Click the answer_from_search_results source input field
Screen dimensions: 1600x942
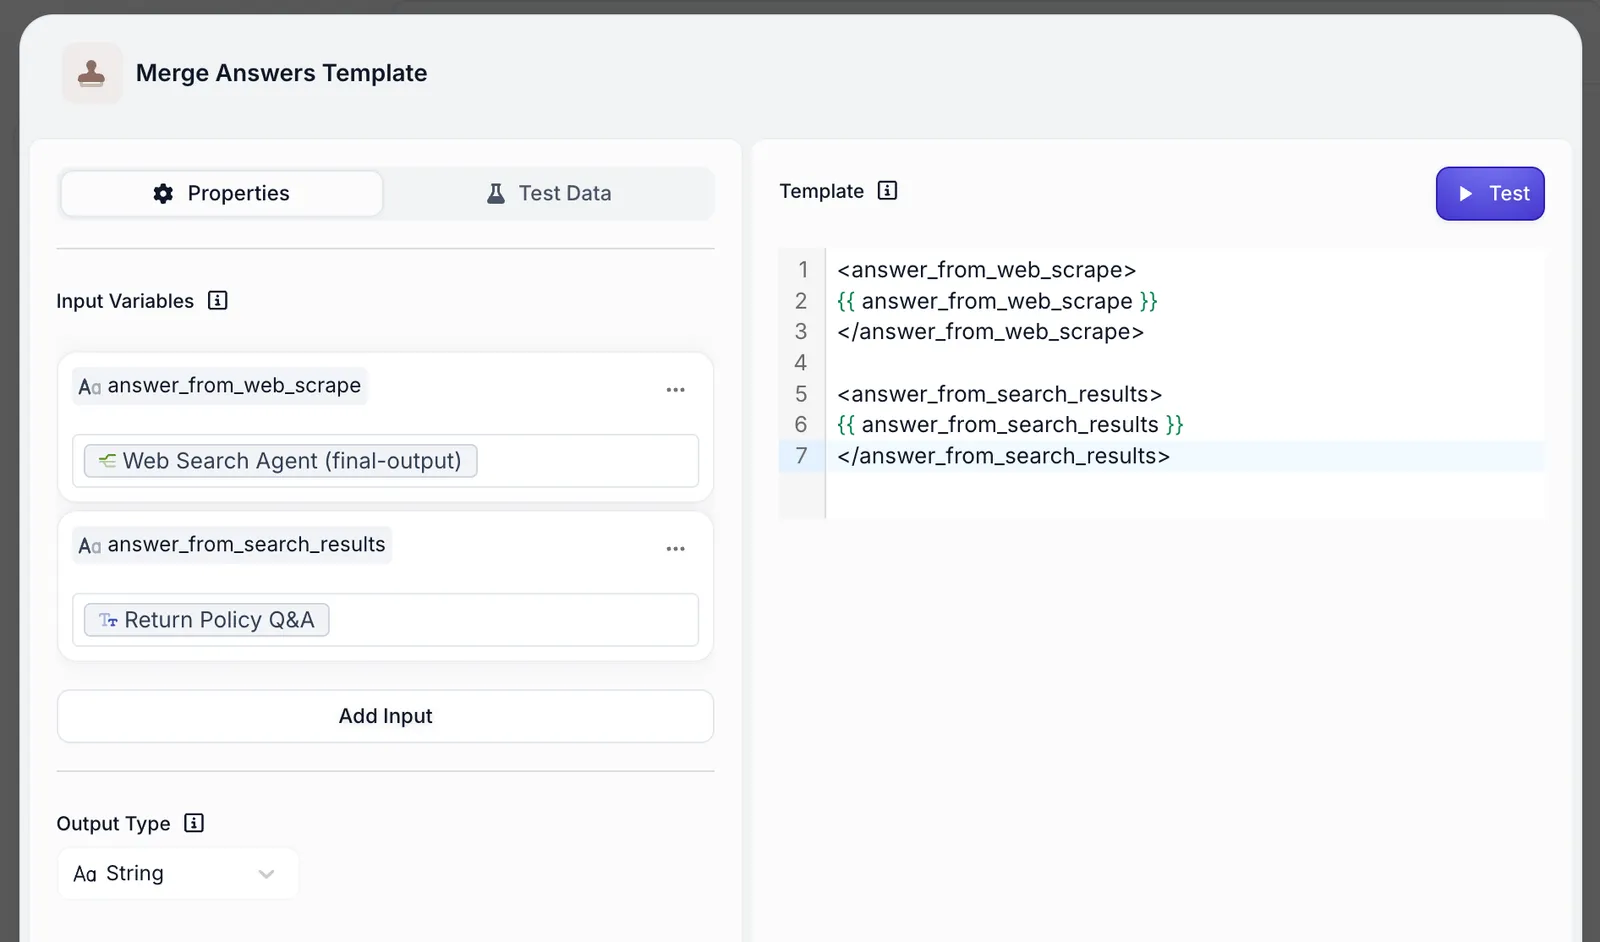(x=385, y=620)
